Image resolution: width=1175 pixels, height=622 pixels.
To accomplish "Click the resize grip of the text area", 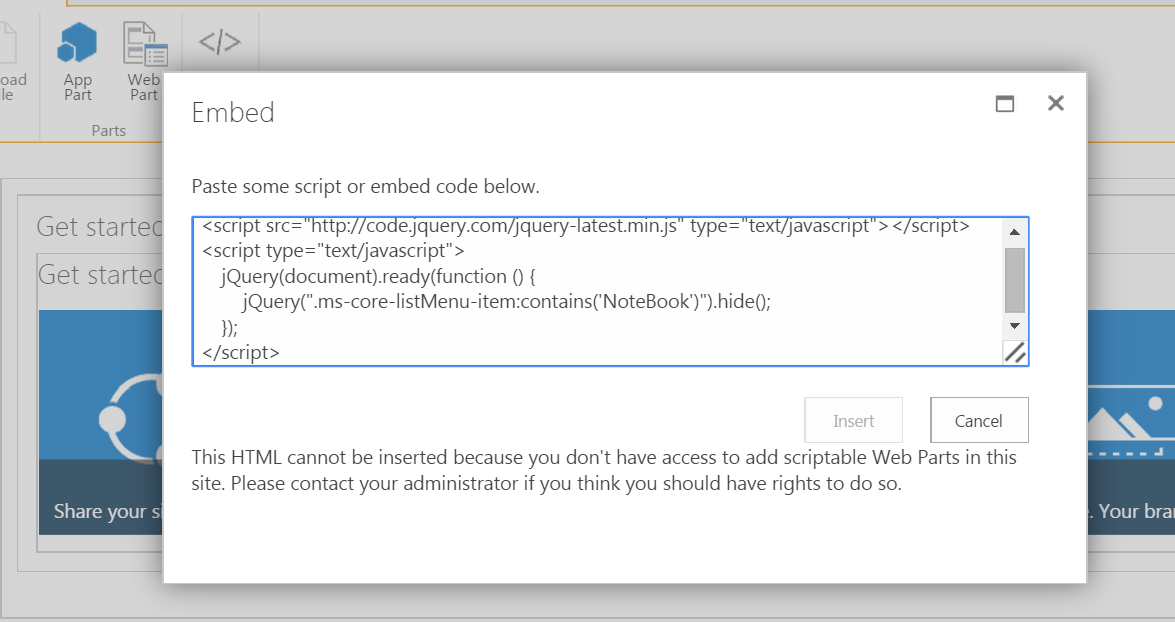I will coord(1017,353).
